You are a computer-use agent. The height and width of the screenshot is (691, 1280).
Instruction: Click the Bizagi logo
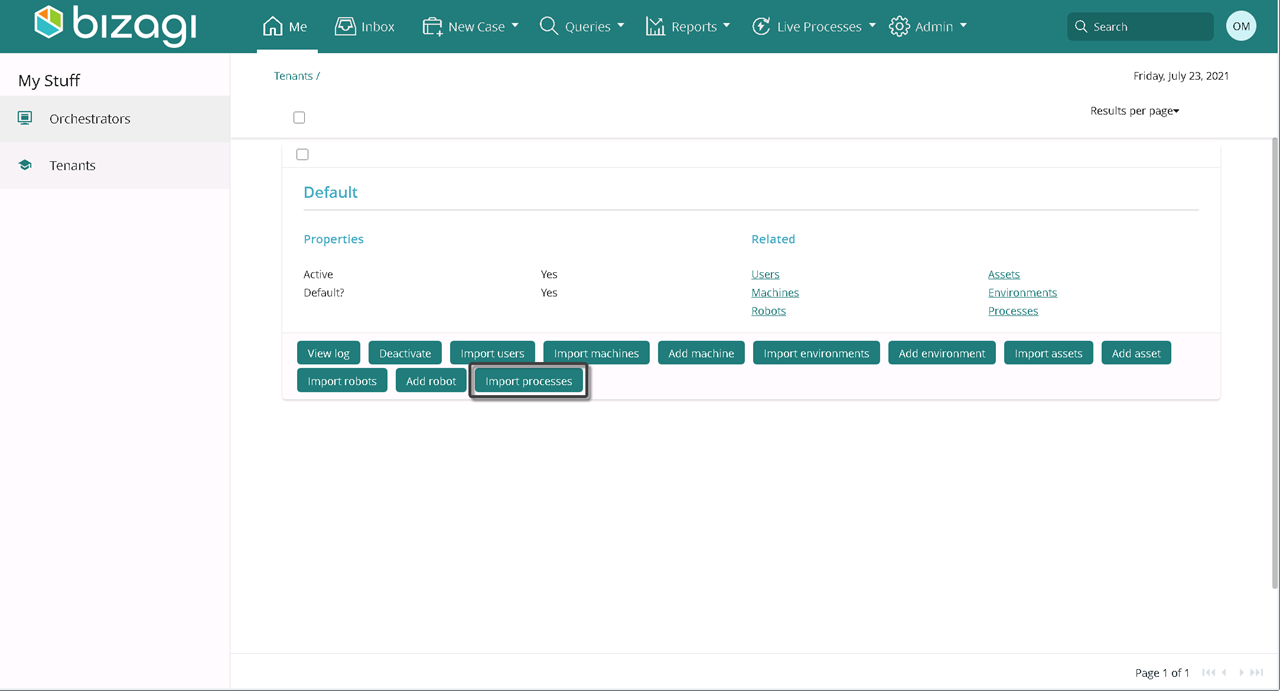click(115, 26)
